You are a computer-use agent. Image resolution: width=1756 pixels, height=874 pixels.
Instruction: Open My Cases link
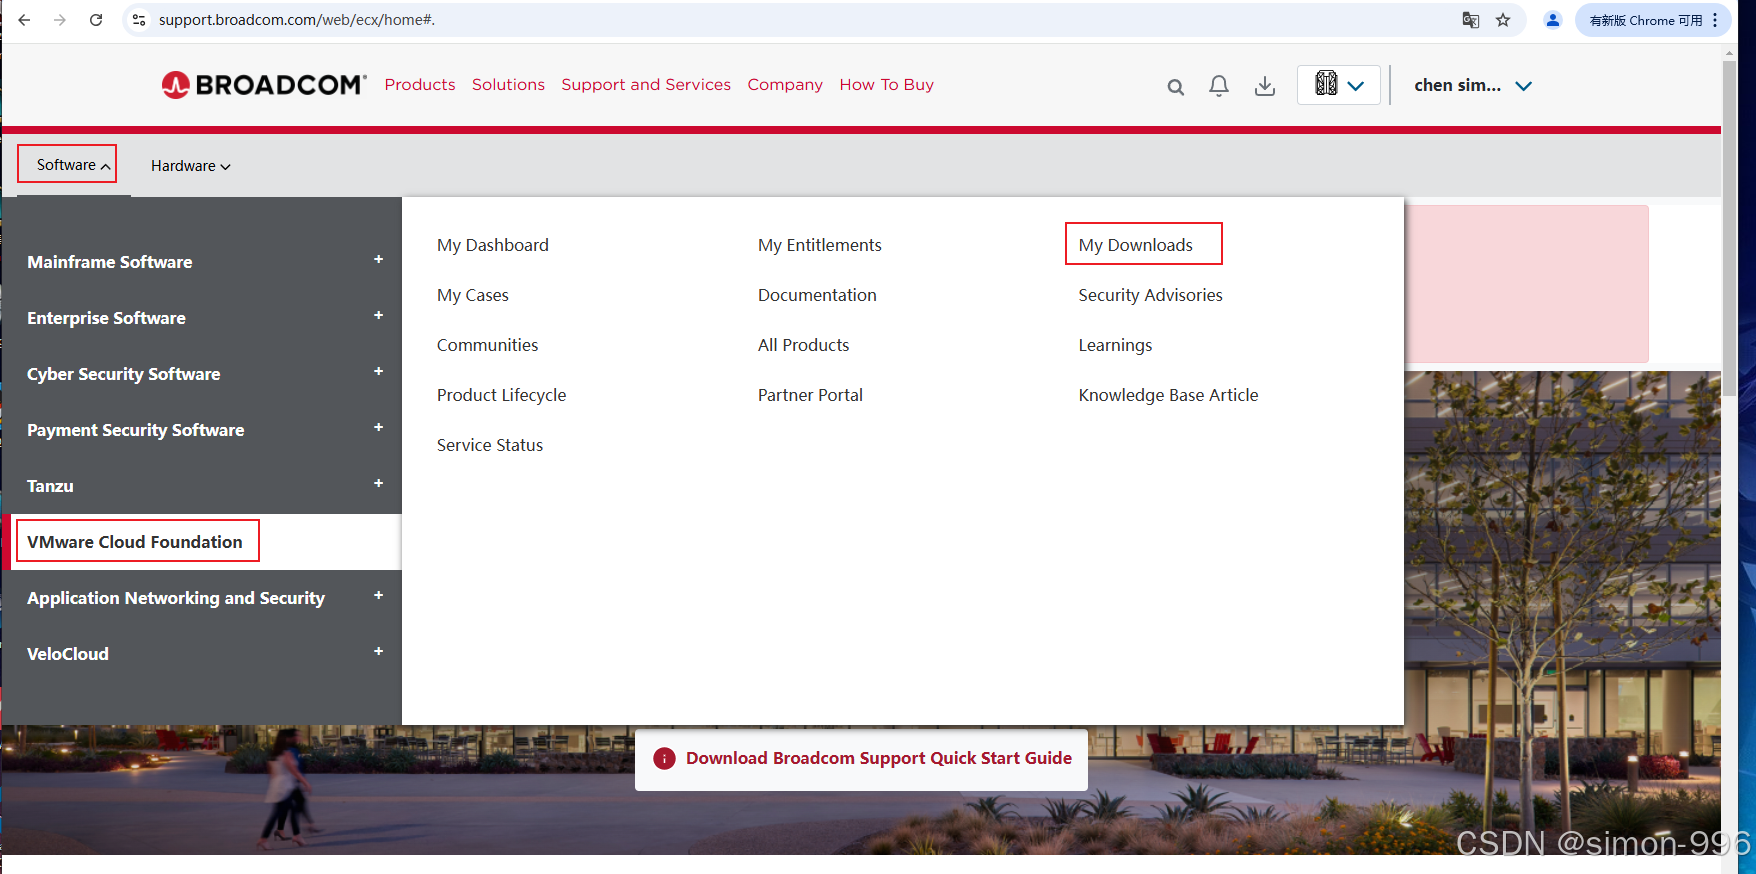click(x=473, y=295)
